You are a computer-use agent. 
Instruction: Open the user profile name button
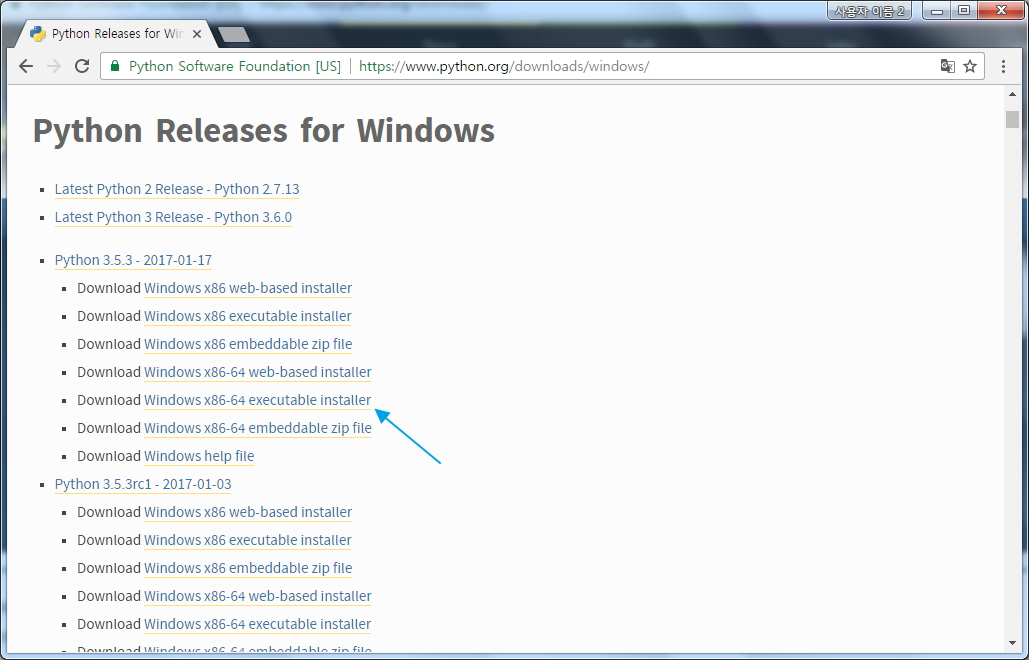tap(869, 11)
